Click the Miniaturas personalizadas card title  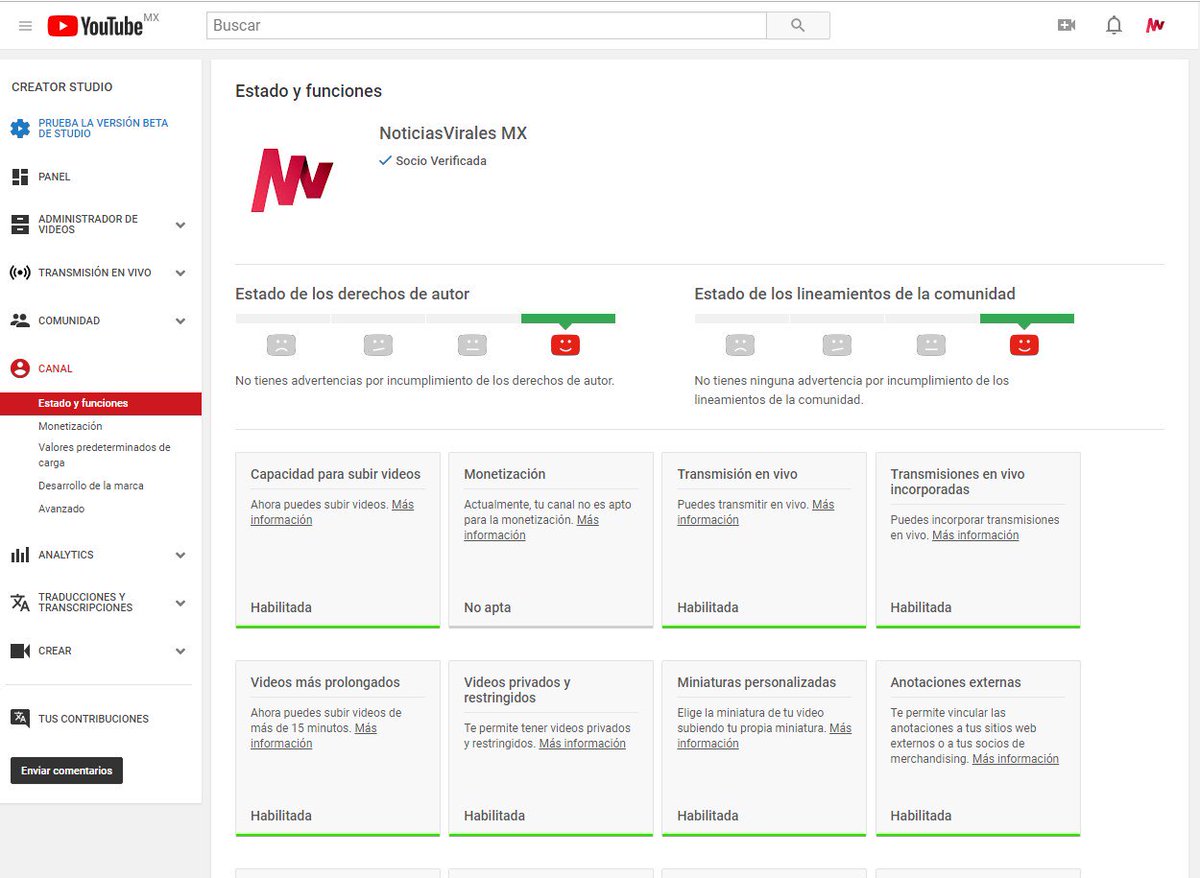coord(756,682)
